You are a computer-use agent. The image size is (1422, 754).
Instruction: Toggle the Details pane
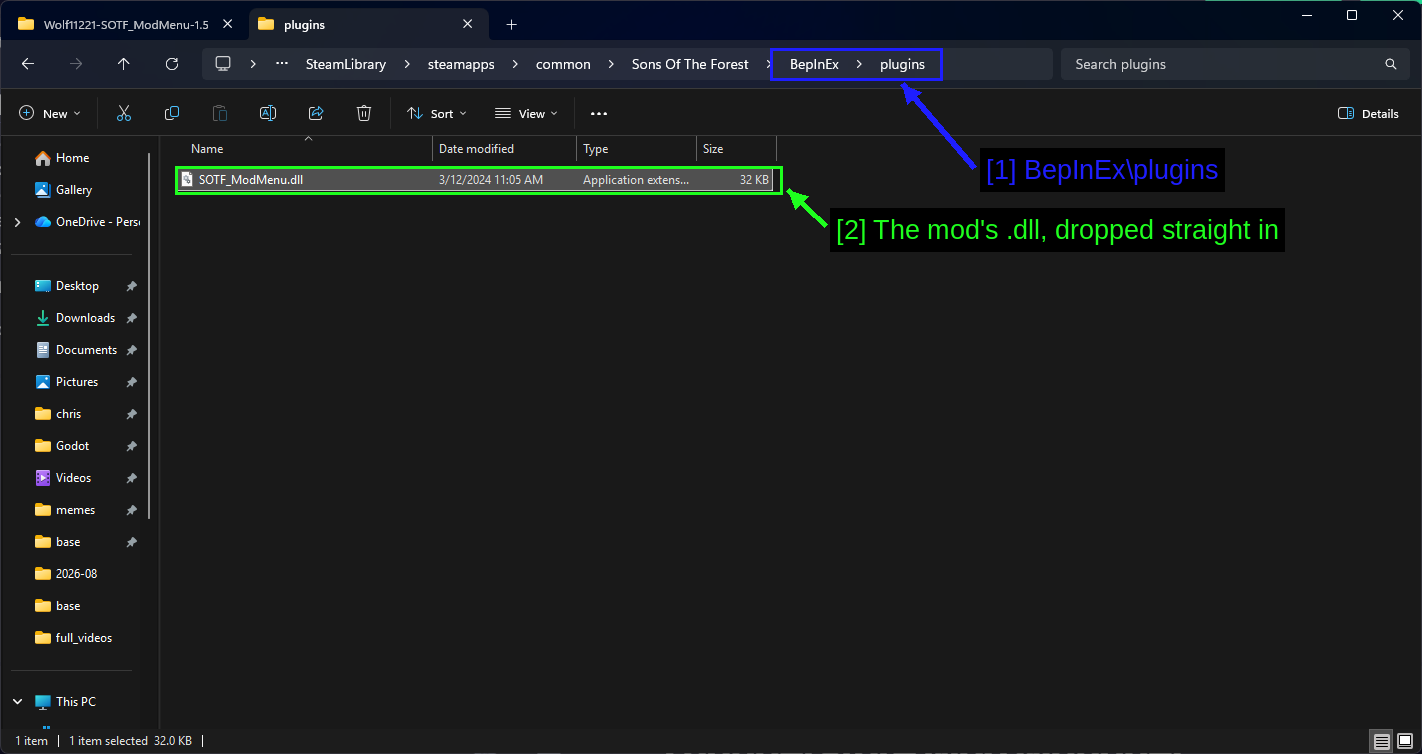[x=1369, y=113]
